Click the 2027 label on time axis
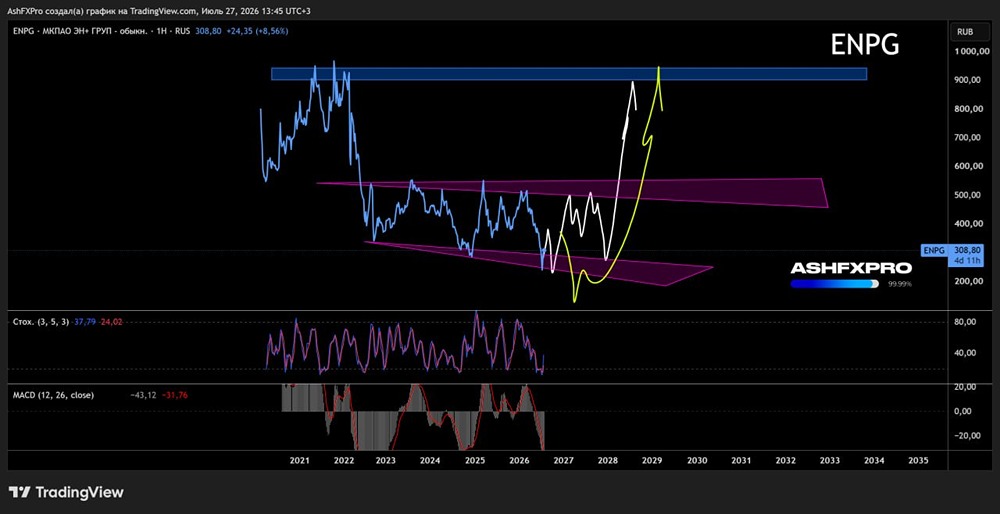Image resolution: width=1000 pixels, height=514 pixels. coord(563,460)
